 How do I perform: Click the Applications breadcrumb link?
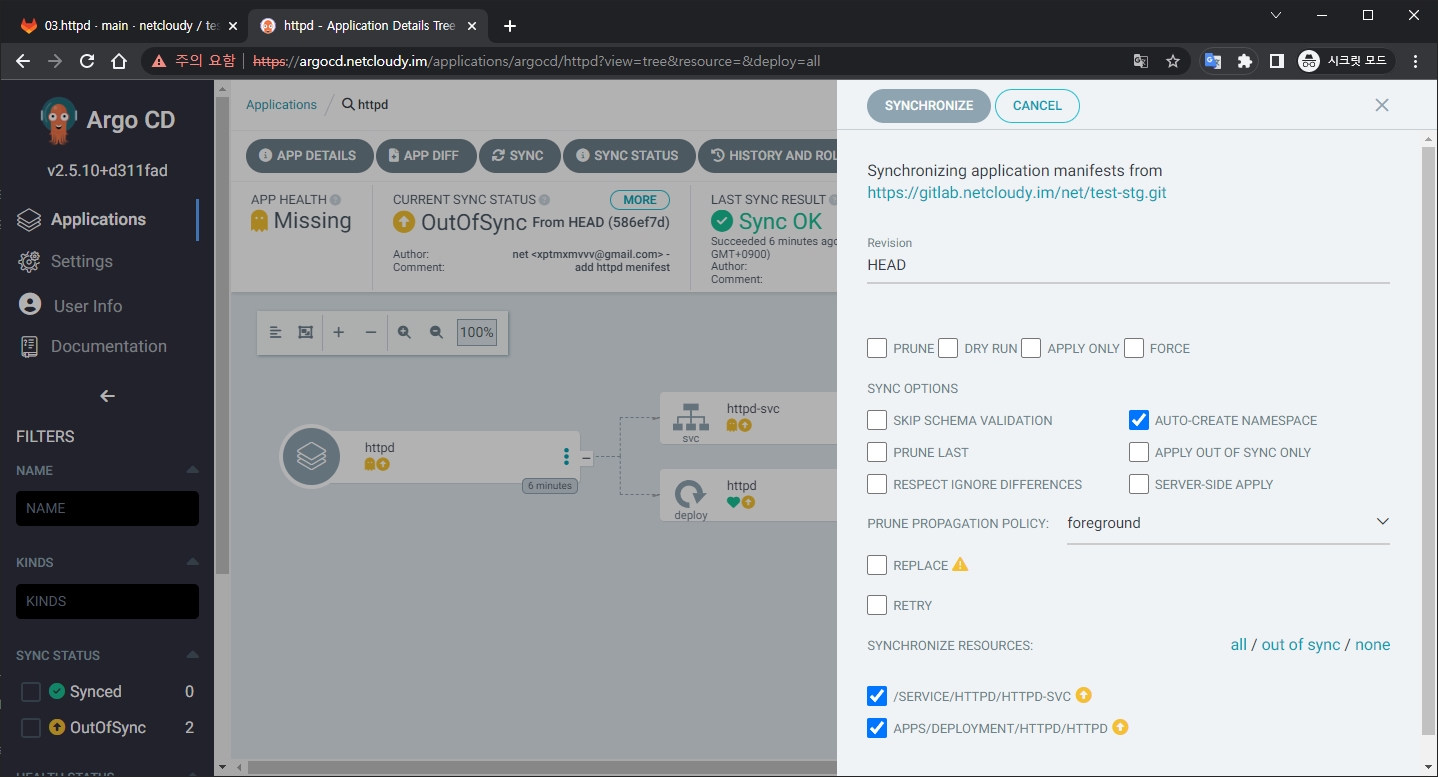[x=281, y=104]
